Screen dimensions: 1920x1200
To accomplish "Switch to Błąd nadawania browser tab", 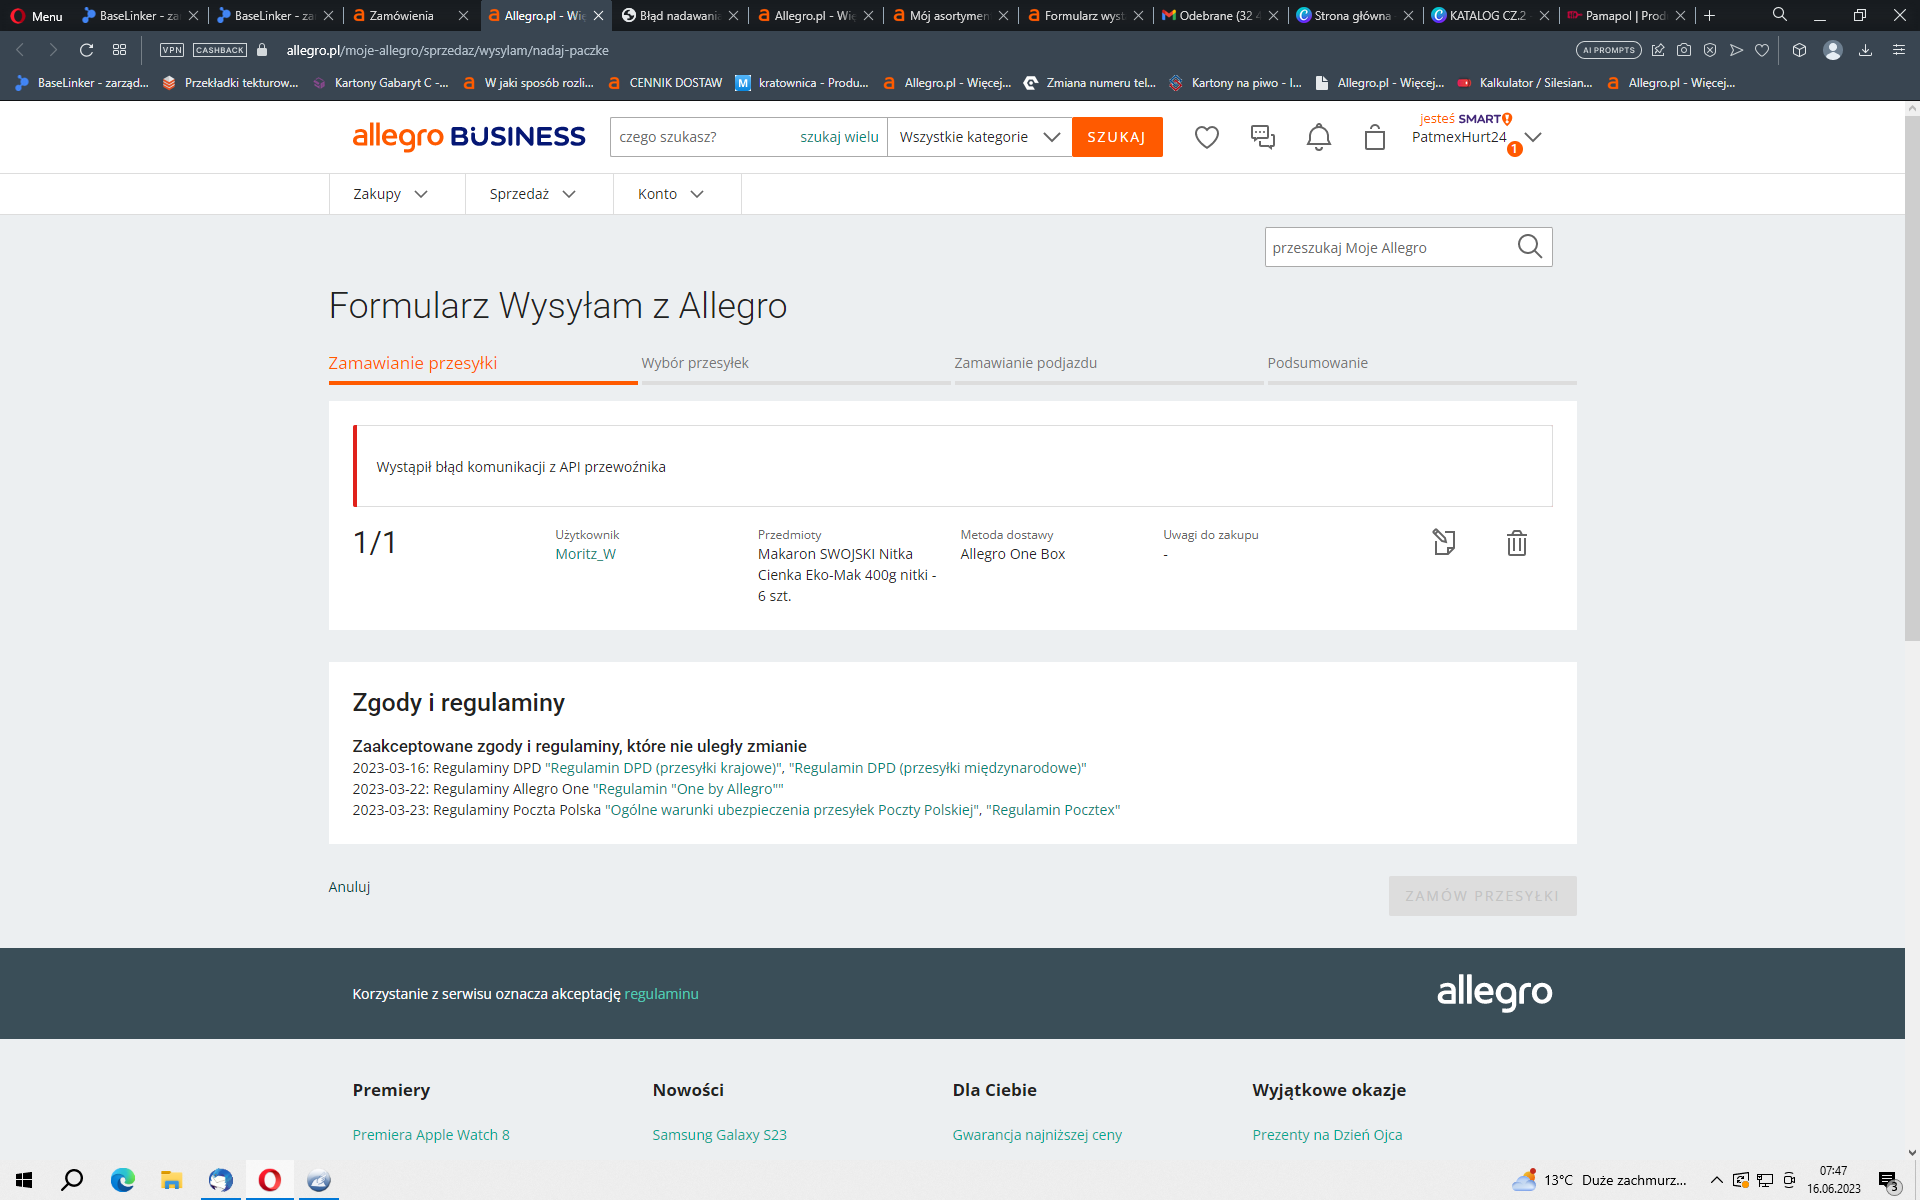I will (680, 15).
